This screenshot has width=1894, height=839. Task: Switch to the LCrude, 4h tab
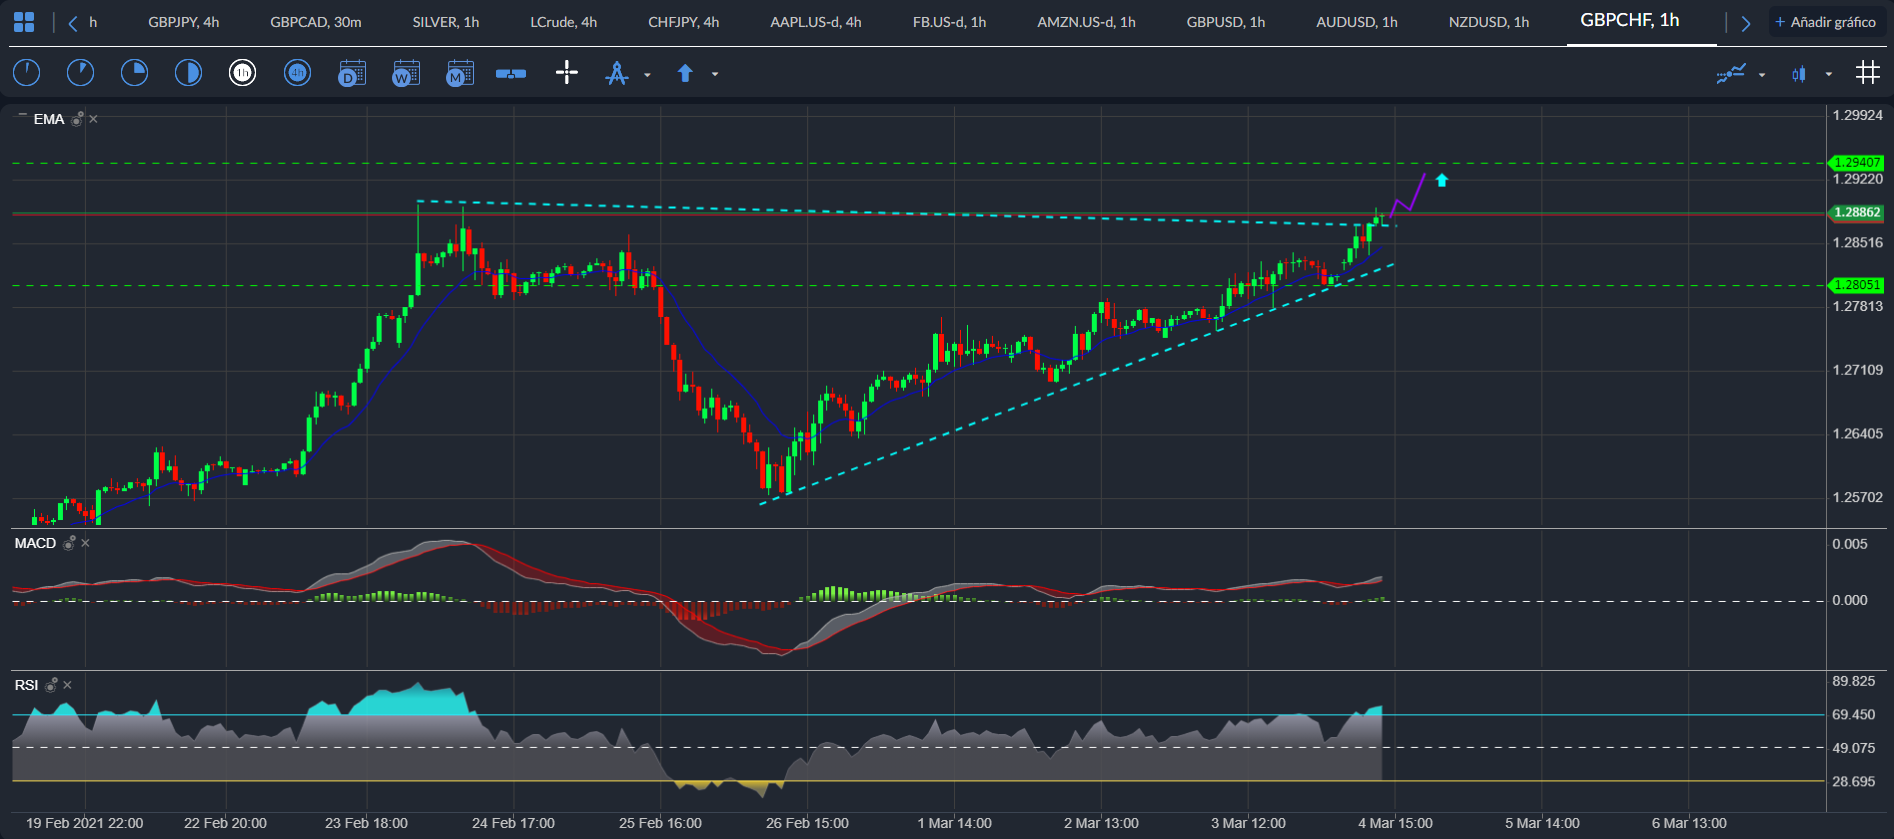pyautogui.click(x=564, y=22)
